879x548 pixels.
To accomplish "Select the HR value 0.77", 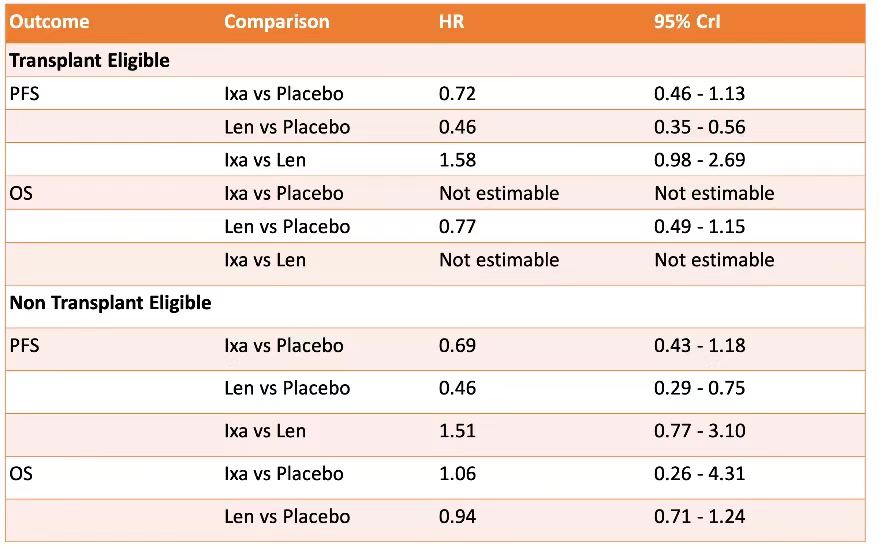I will 457,227.
